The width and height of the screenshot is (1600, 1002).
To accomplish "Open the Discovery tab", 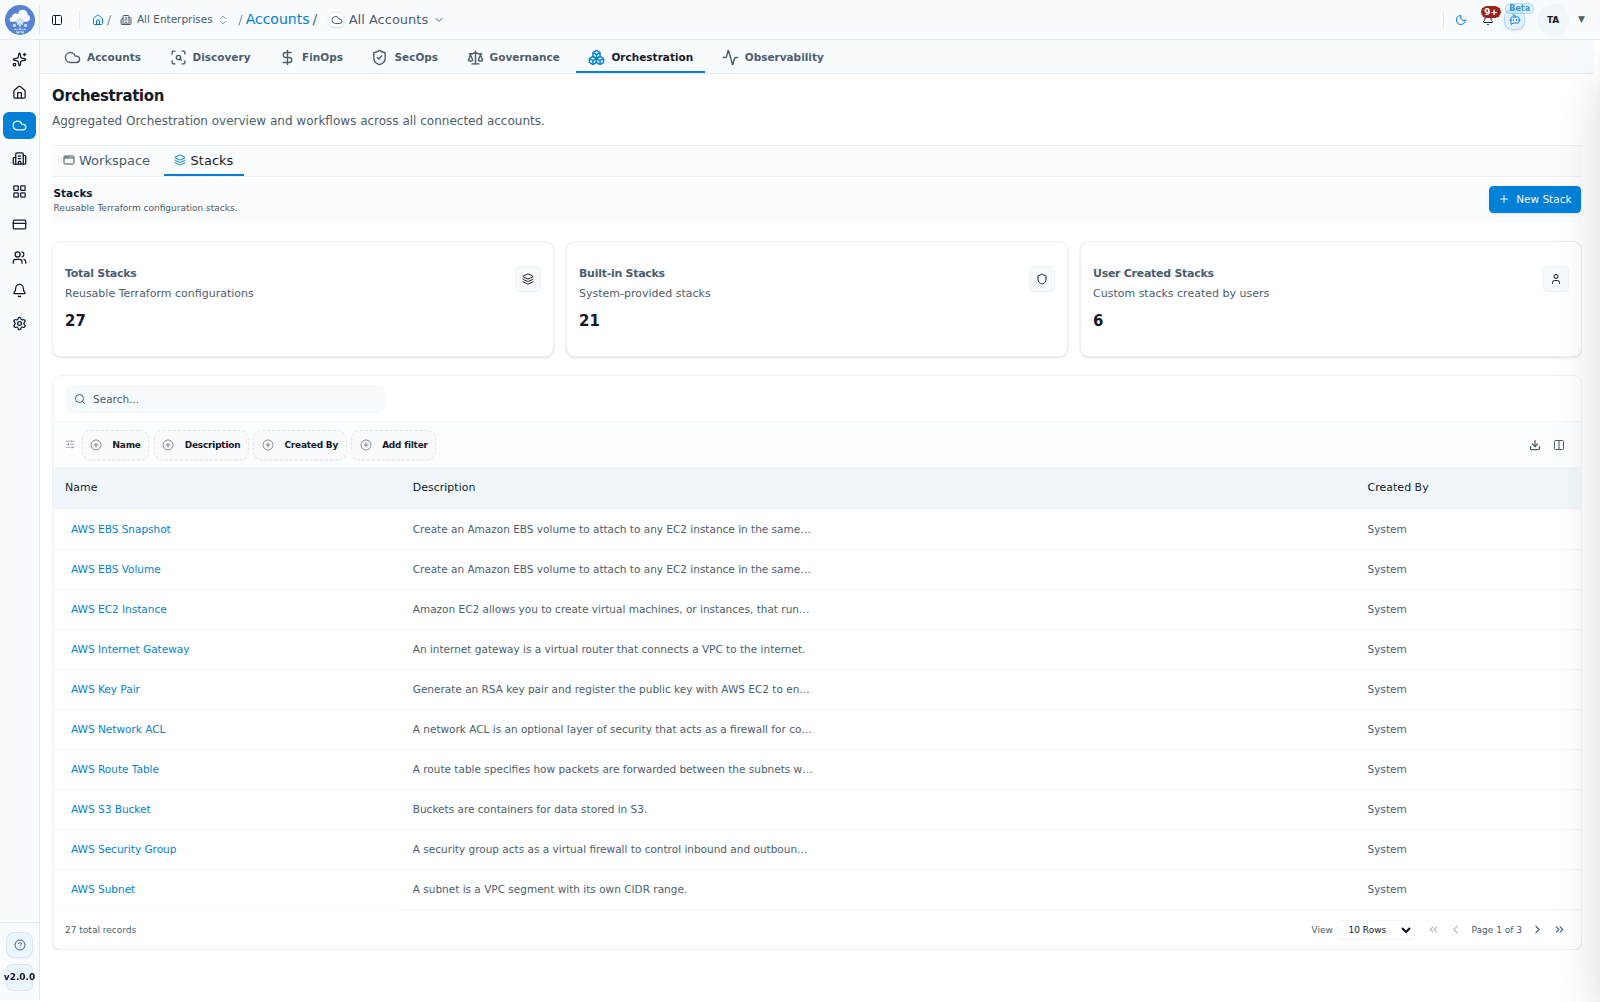I will click(x=211, y=57).
